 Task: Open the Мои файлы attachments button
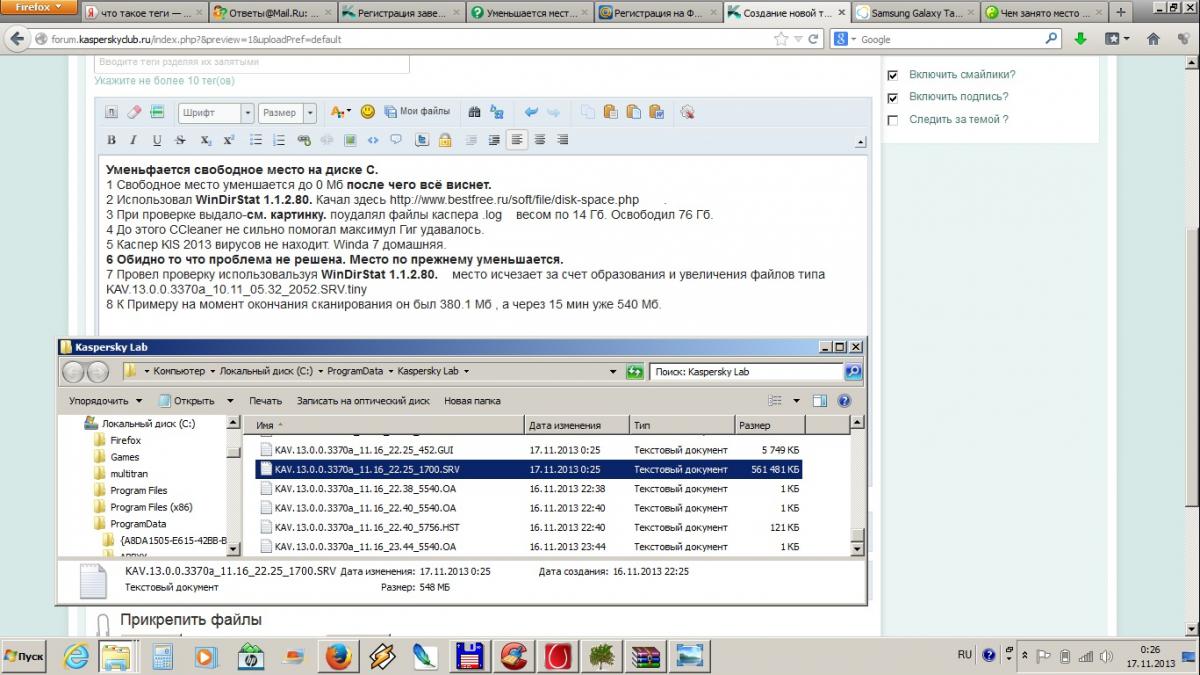coord(417,112)
